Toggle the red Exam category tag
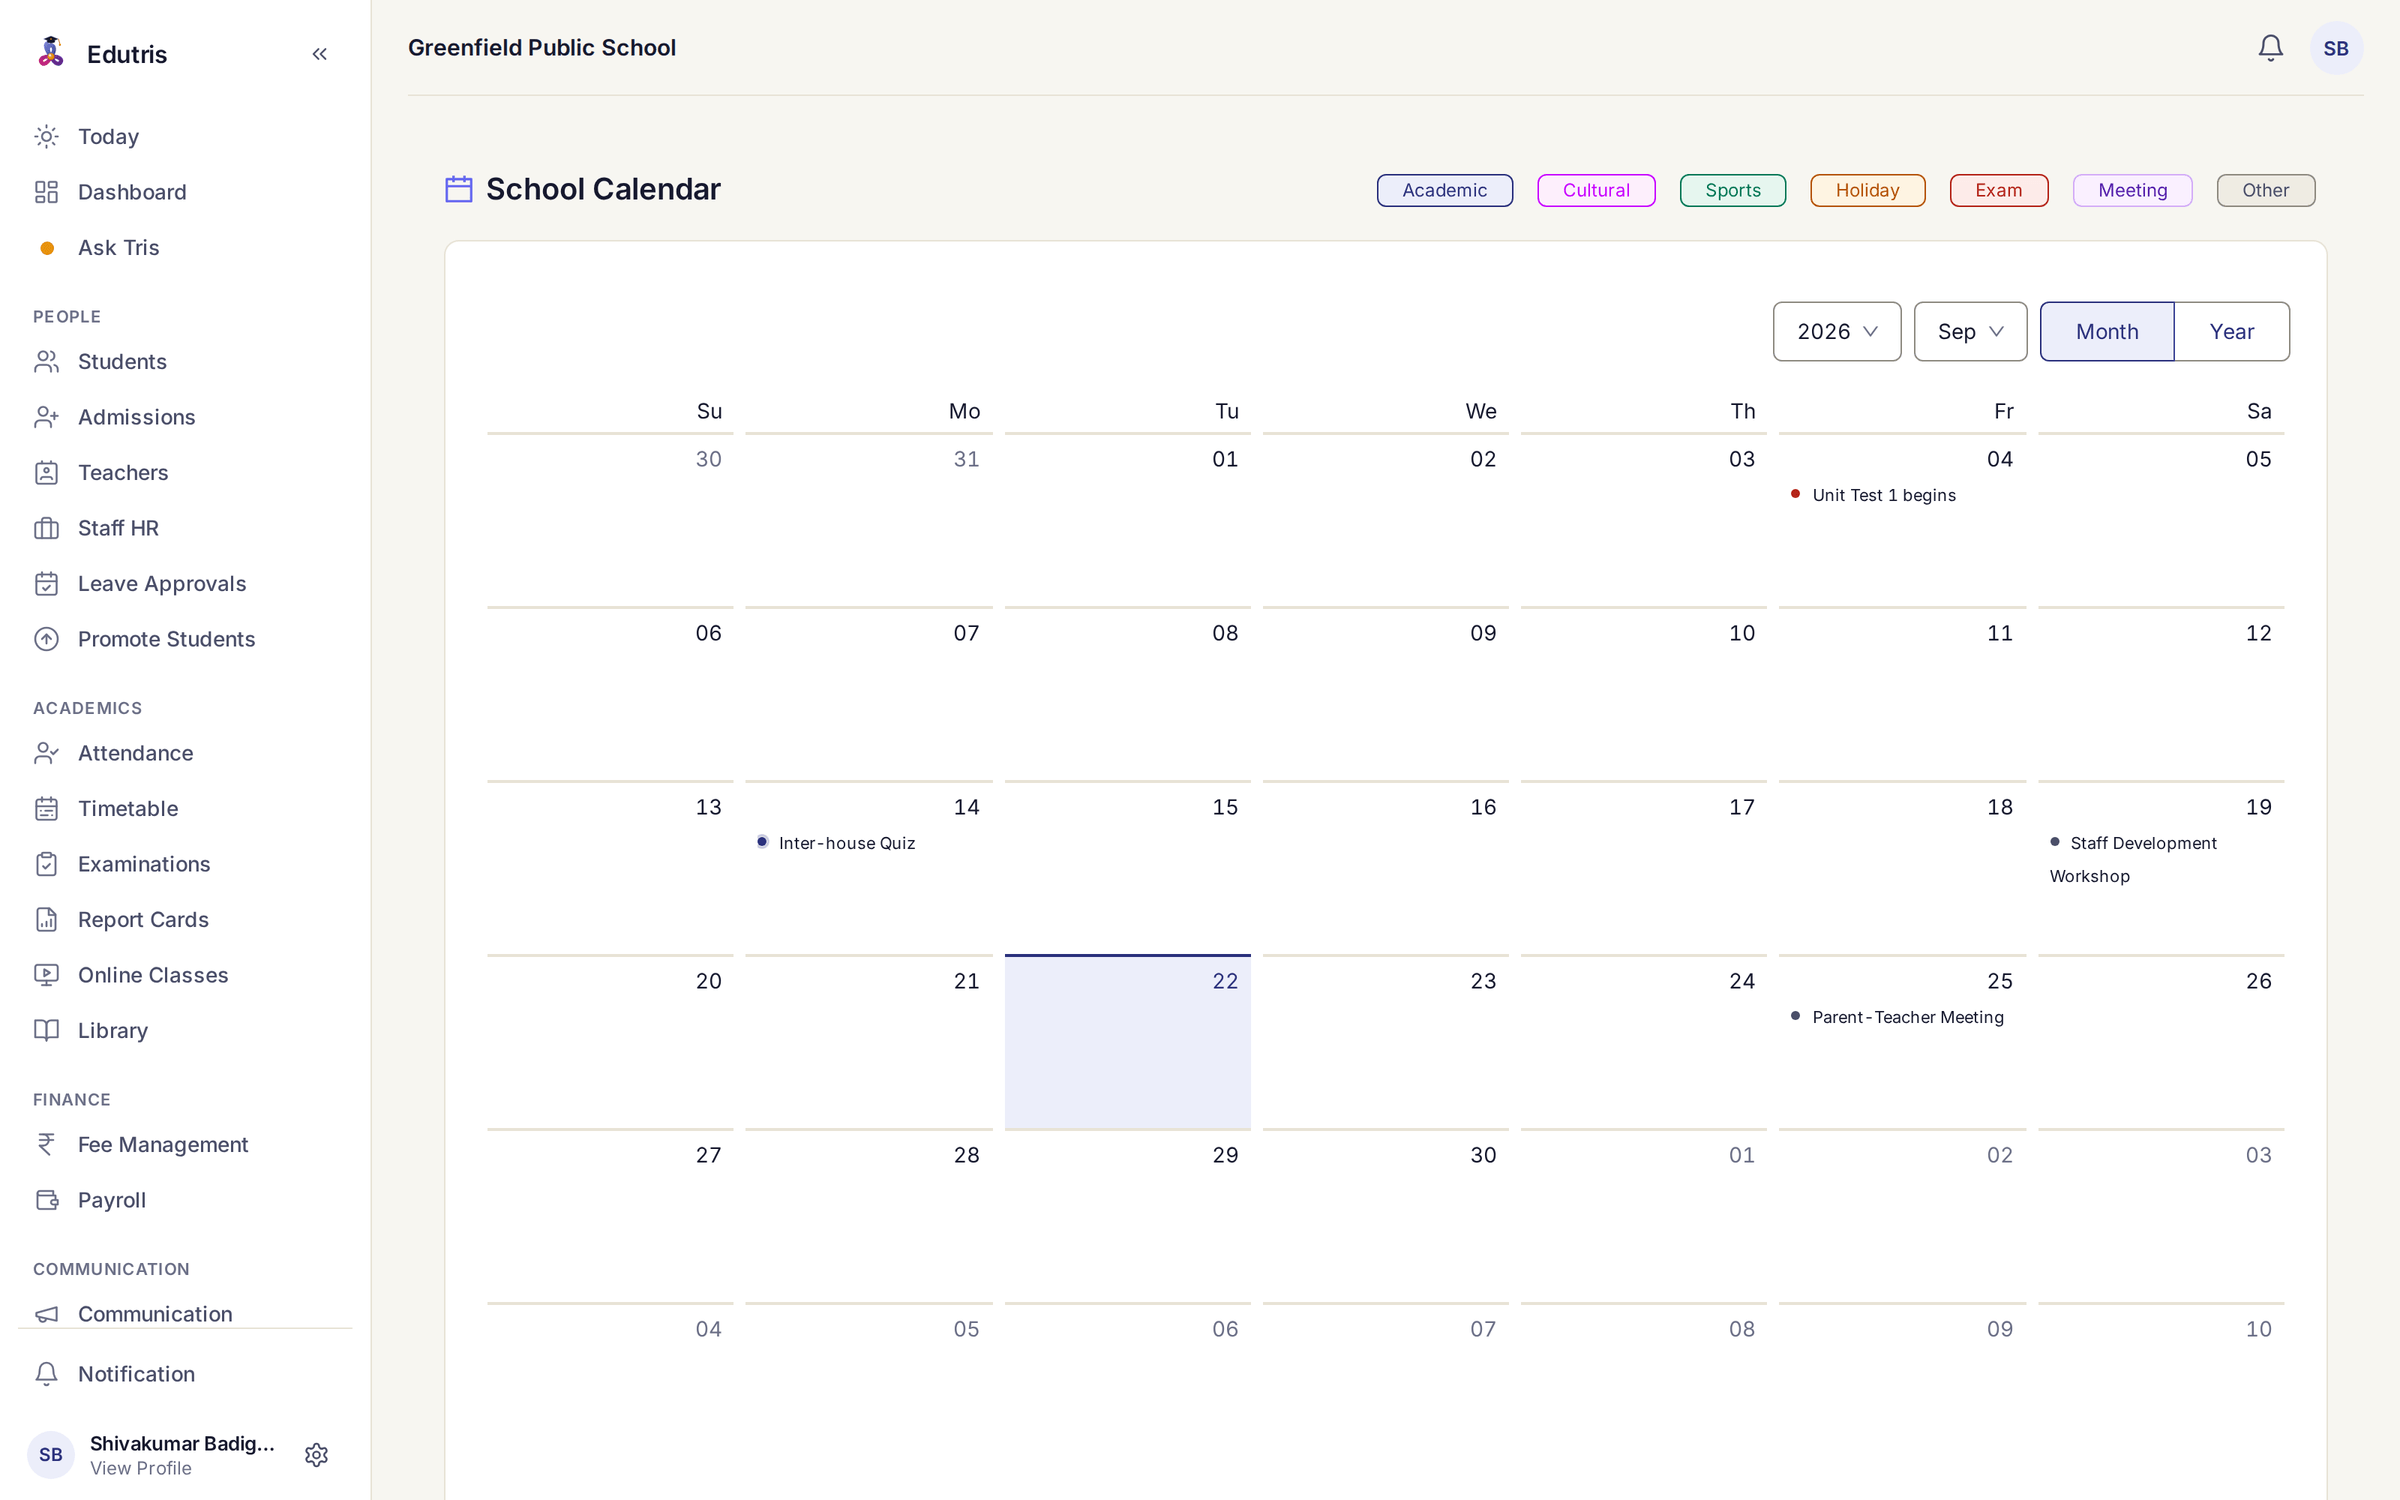Image resolution: width=2400 pixels, height=1500 pixels. [1998, 190]
